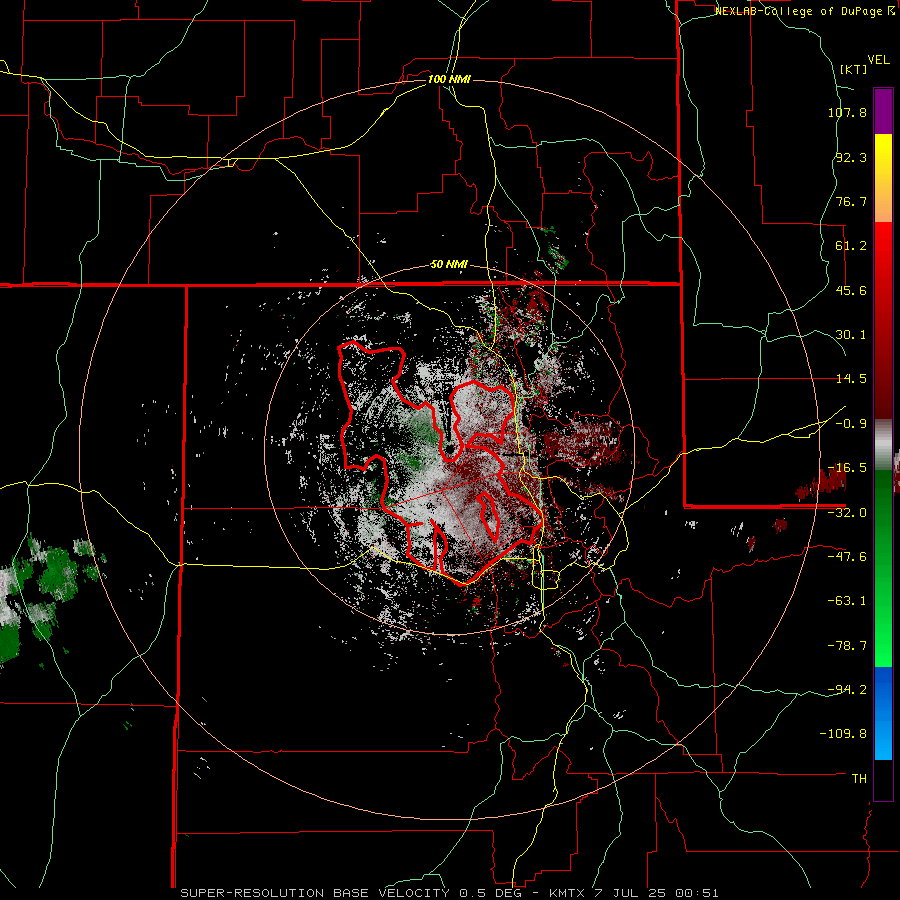Click the -94.2 velocity scale value
900x900 pixels.
(x=847, y=690)
